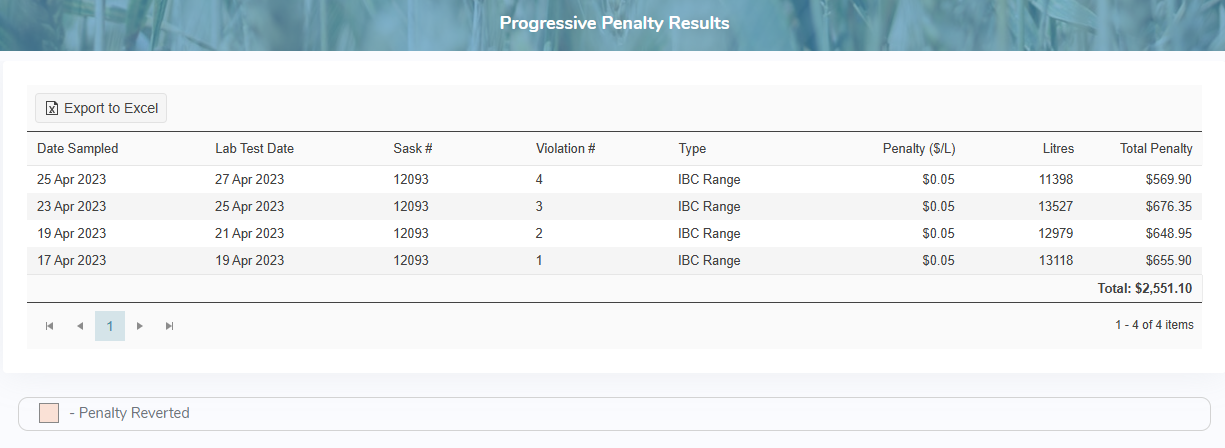Click the Export to Excel button
Viewport: 1225px width, 448px height.
coord(101,108)
